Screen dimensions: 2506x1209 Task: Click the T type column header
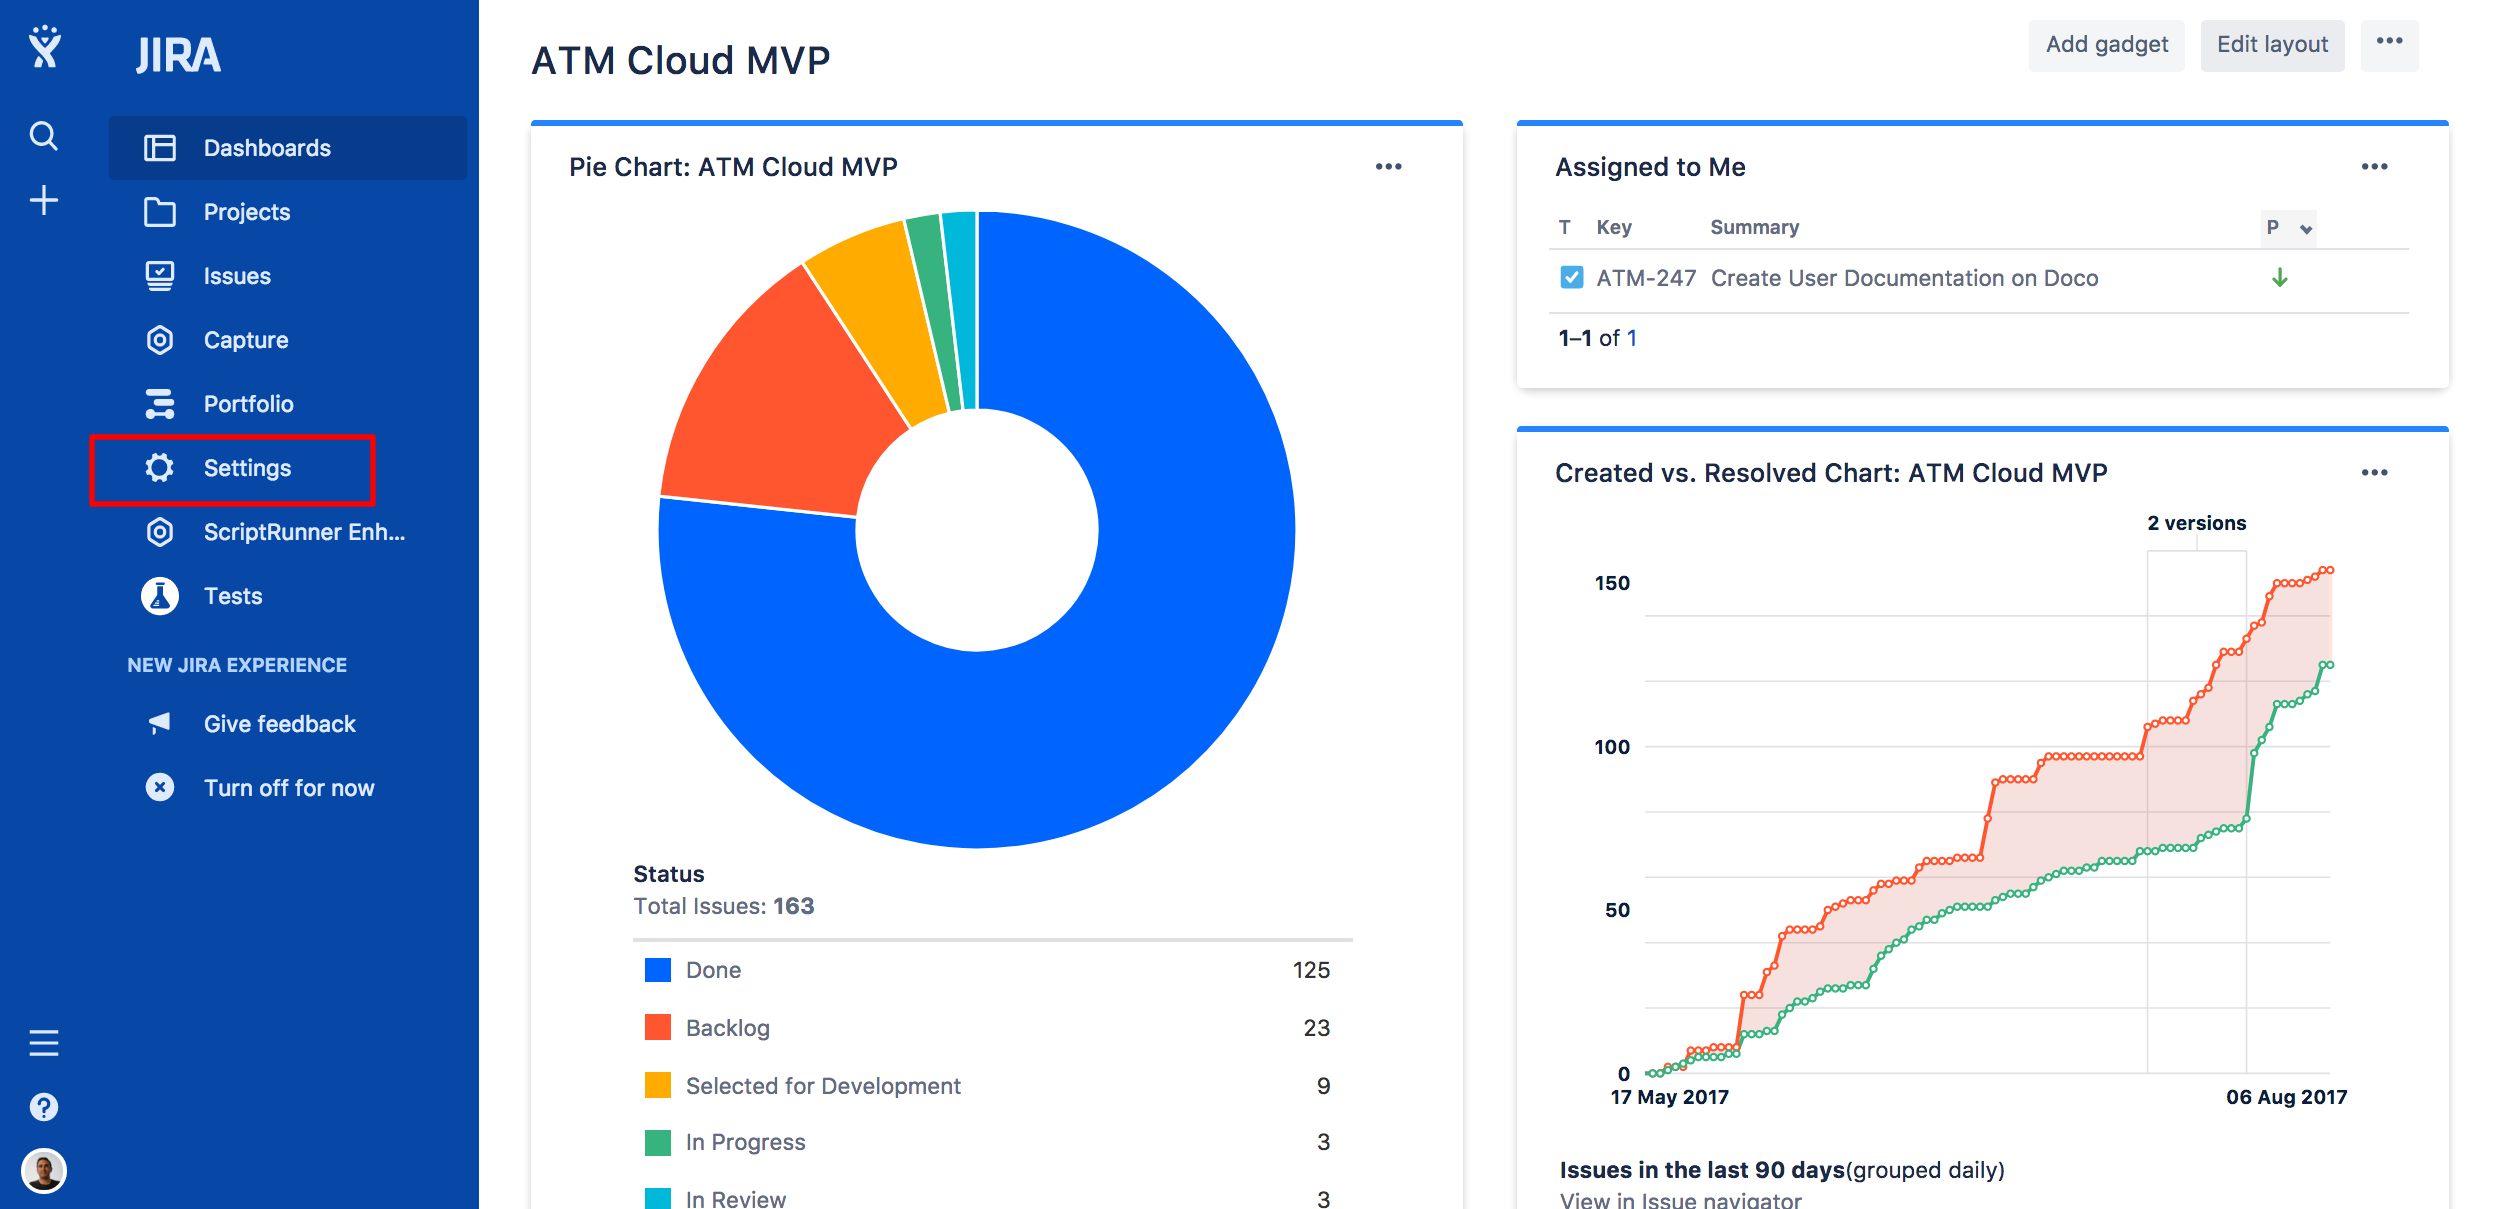1564,227
